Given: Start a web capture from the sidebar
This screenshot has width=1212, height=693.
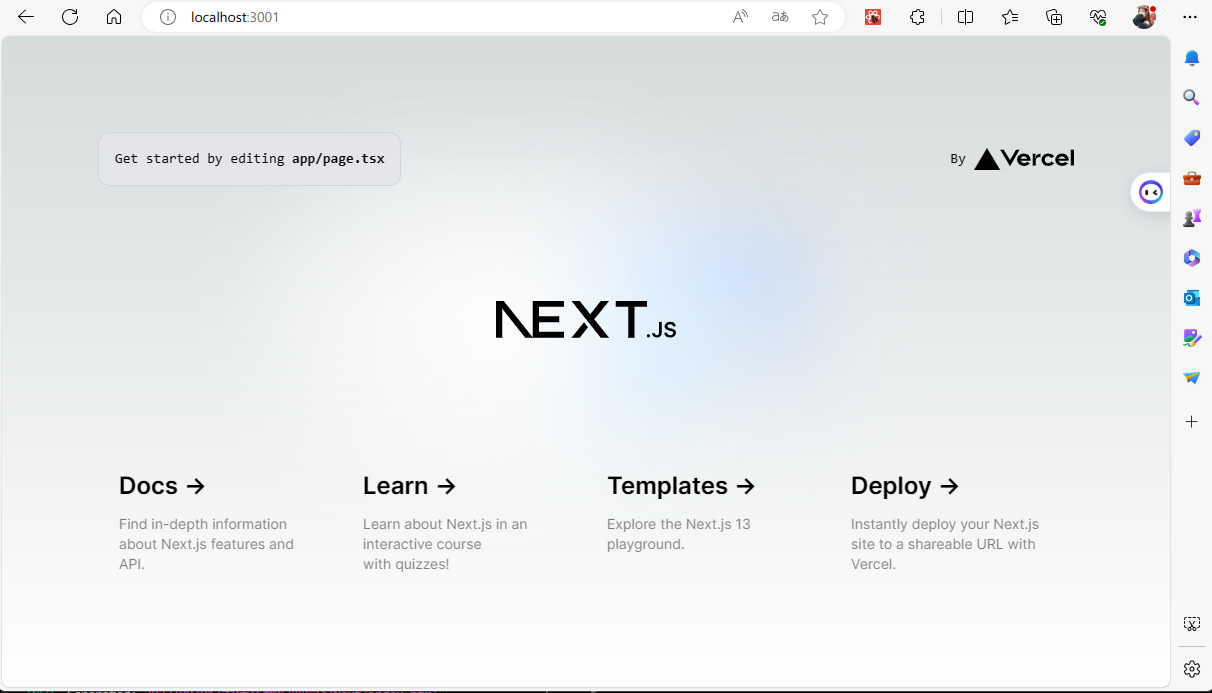Looking at the screenshot, I should [1191, 623].
